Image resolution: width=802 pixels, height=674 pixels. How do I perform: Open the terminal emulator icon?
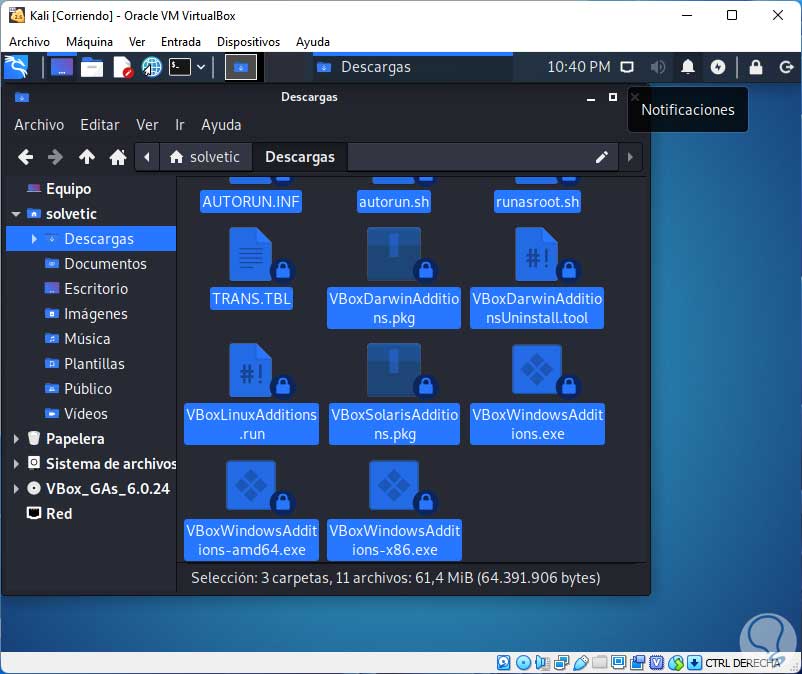tap(180, 67)
